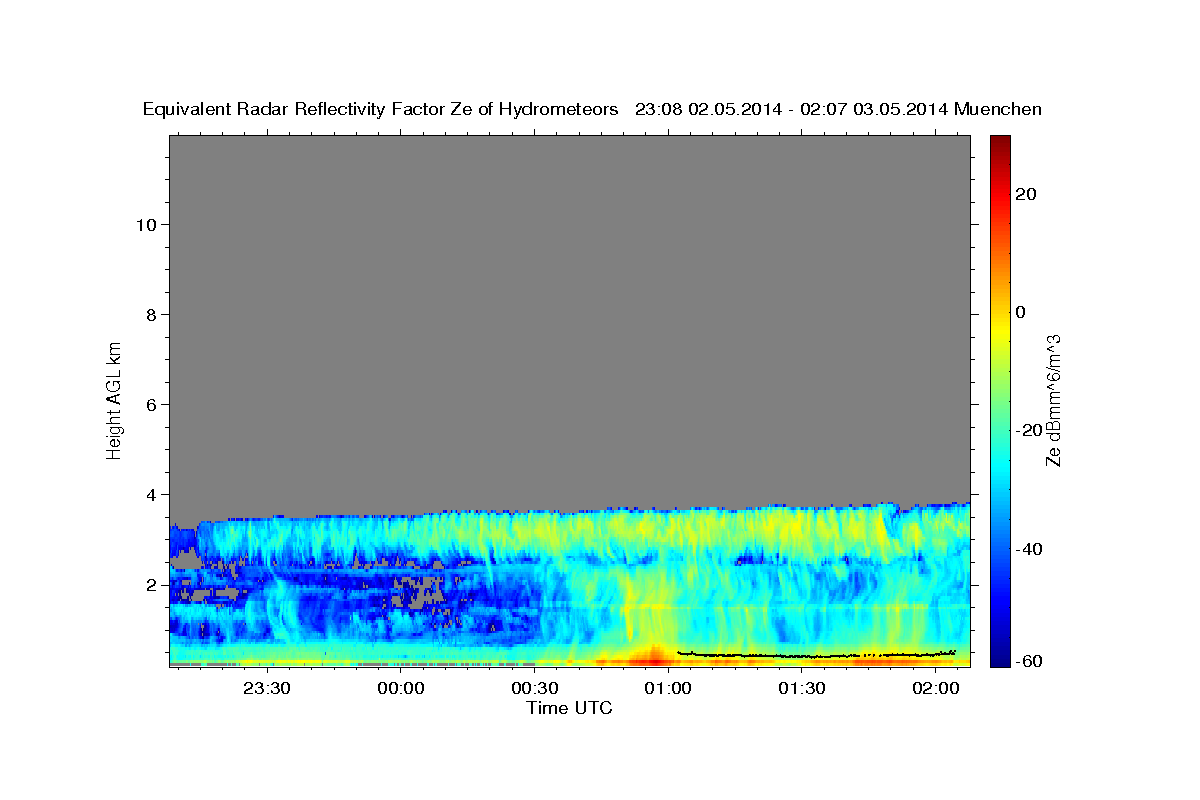Click the 00:00 time axis label
Screen dimensions: 1200x800
pos(402,688)
